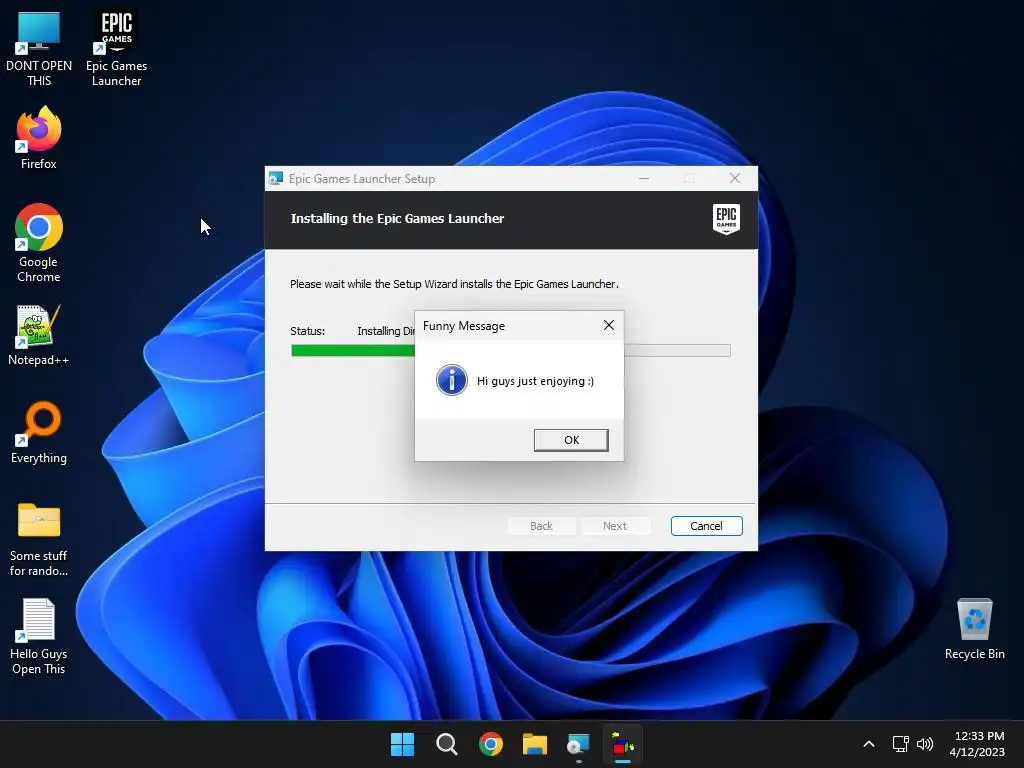Screen dimensions: 1024x768
Task: Click 'Installing the Epic Games Launcher' heading
Action: [x=397, y=219]
